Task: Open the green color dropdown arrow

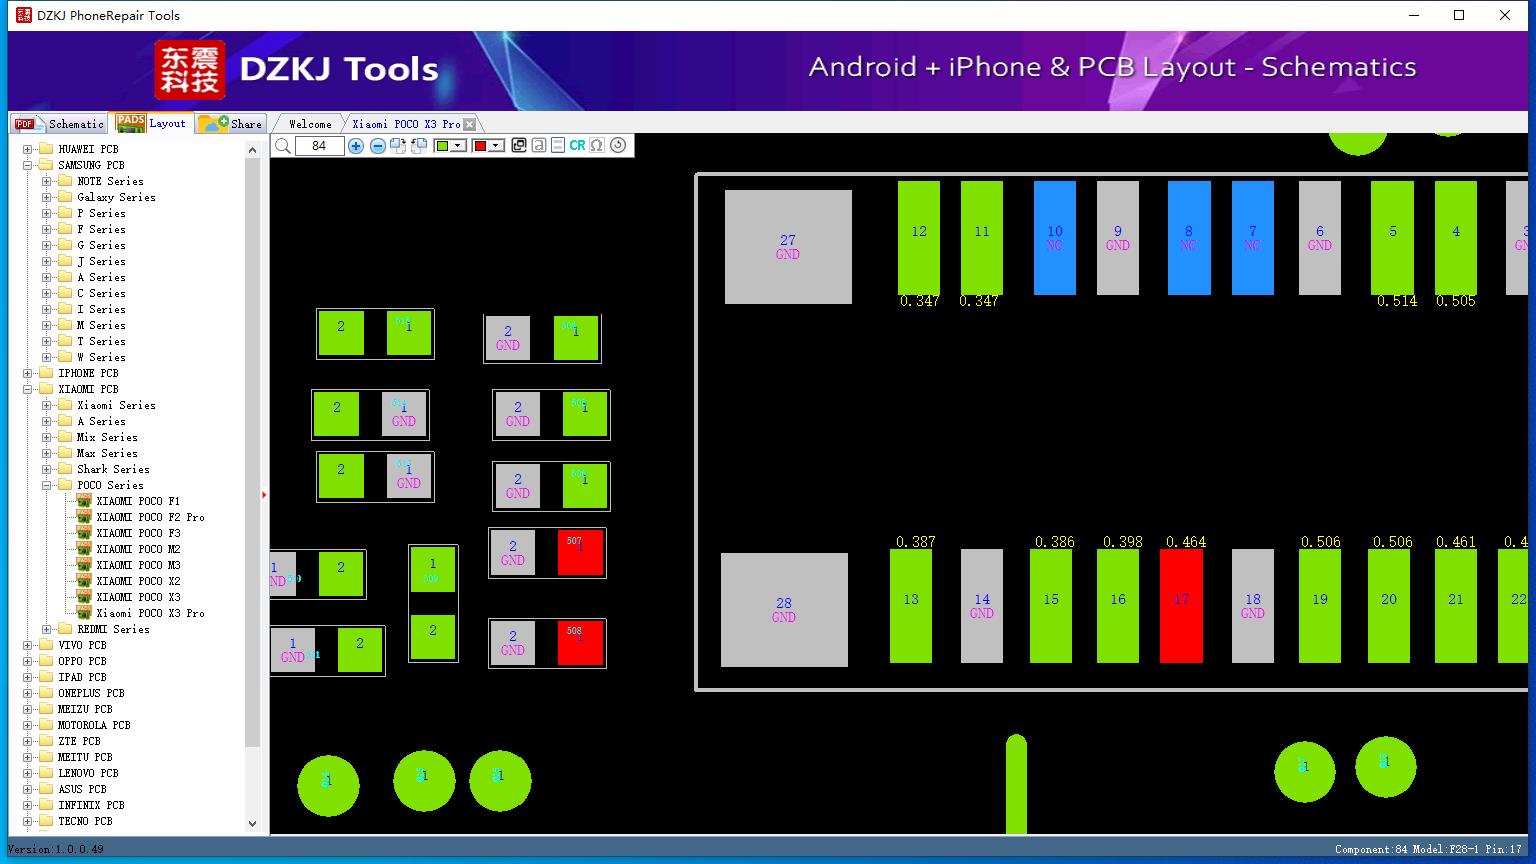Action: (x=459, y=146)
